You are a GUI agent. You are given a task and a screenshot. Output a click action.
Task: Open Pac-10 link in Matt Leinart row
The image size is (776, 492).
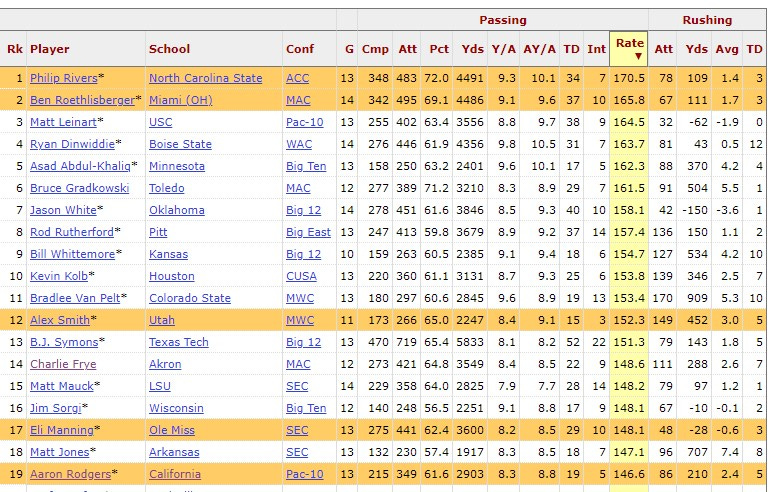[x=304, y=122]
